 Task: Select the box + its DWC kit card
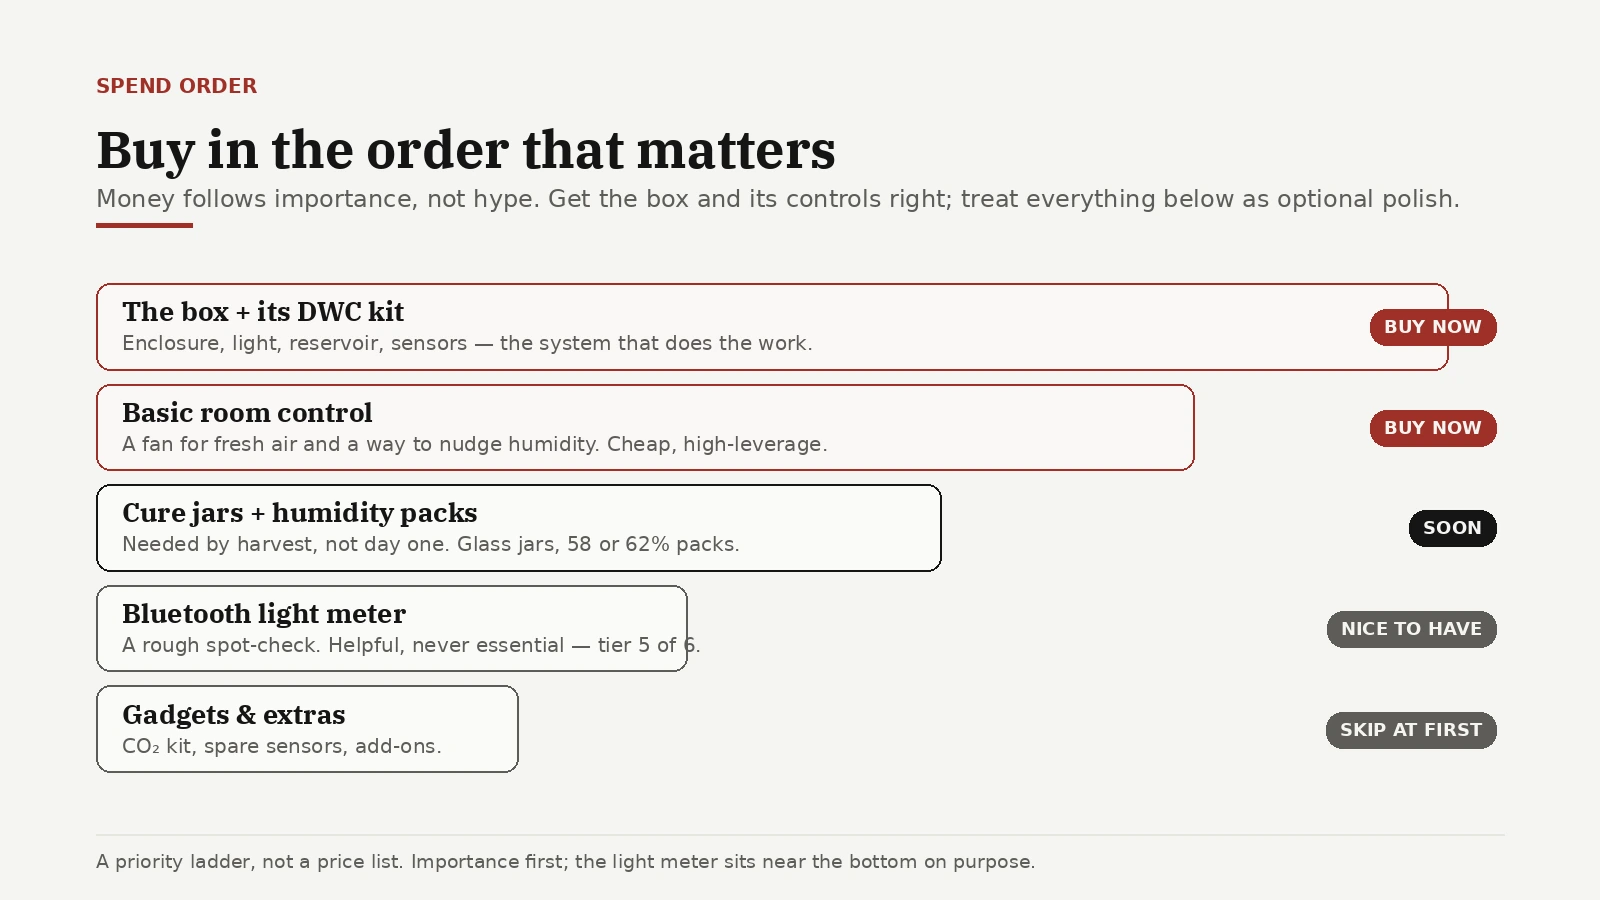pos(772,327)
